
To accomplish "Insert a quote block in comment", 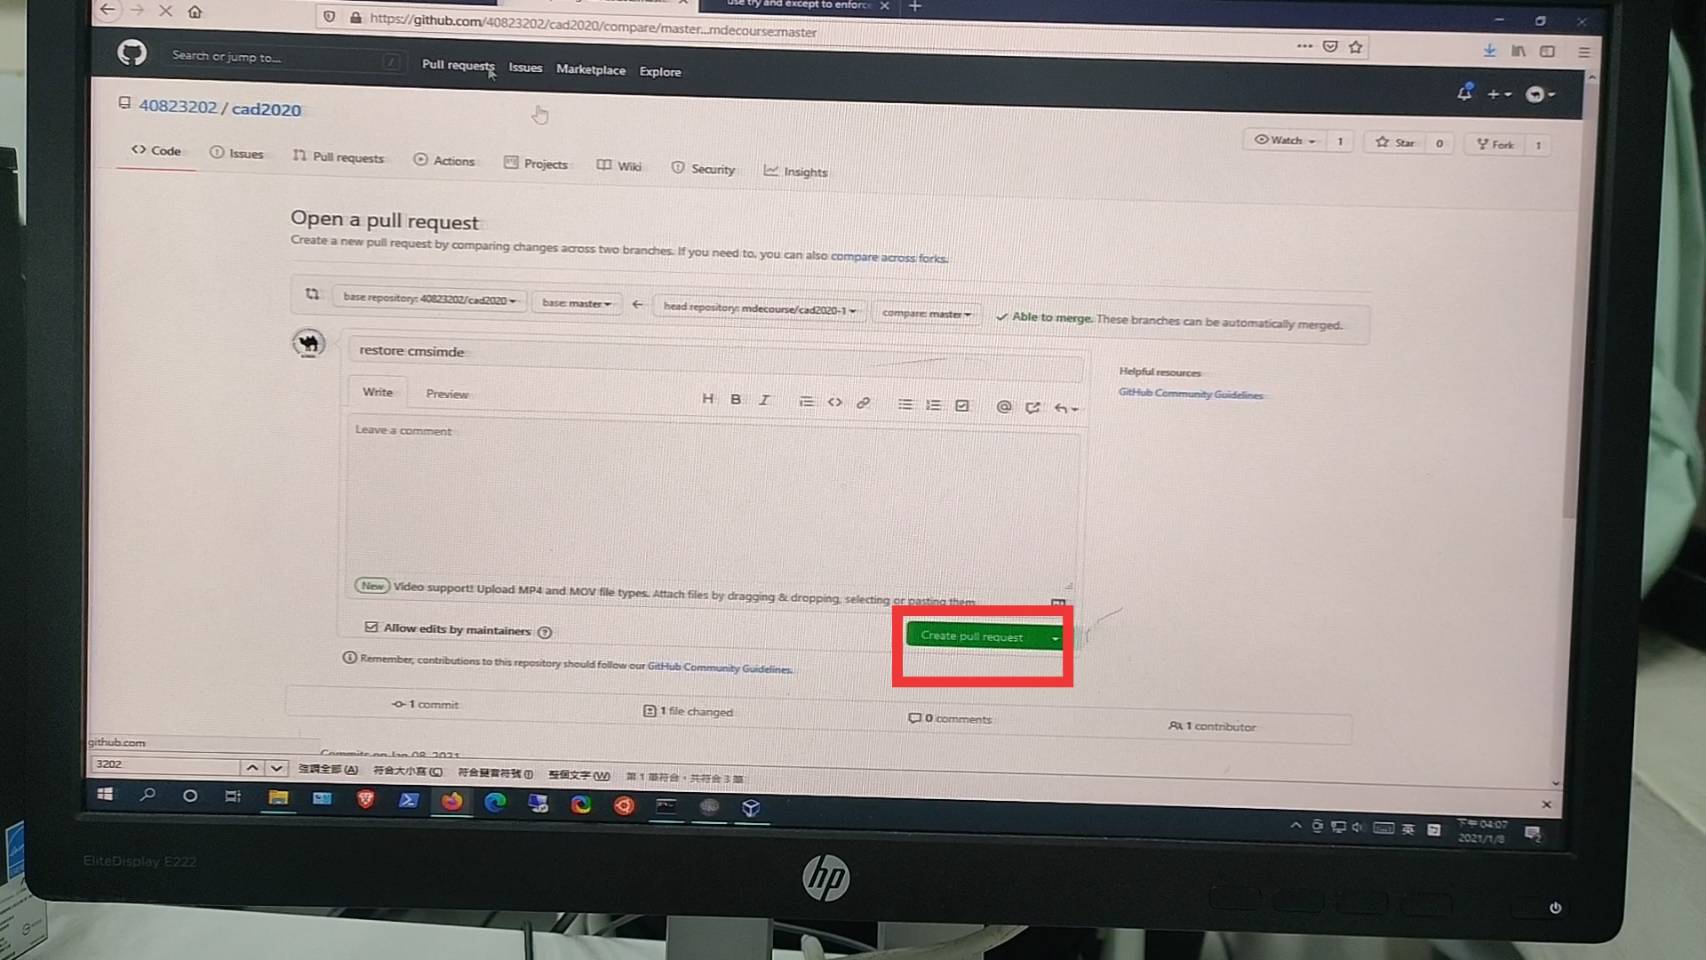I will click(x=806, y=401).
